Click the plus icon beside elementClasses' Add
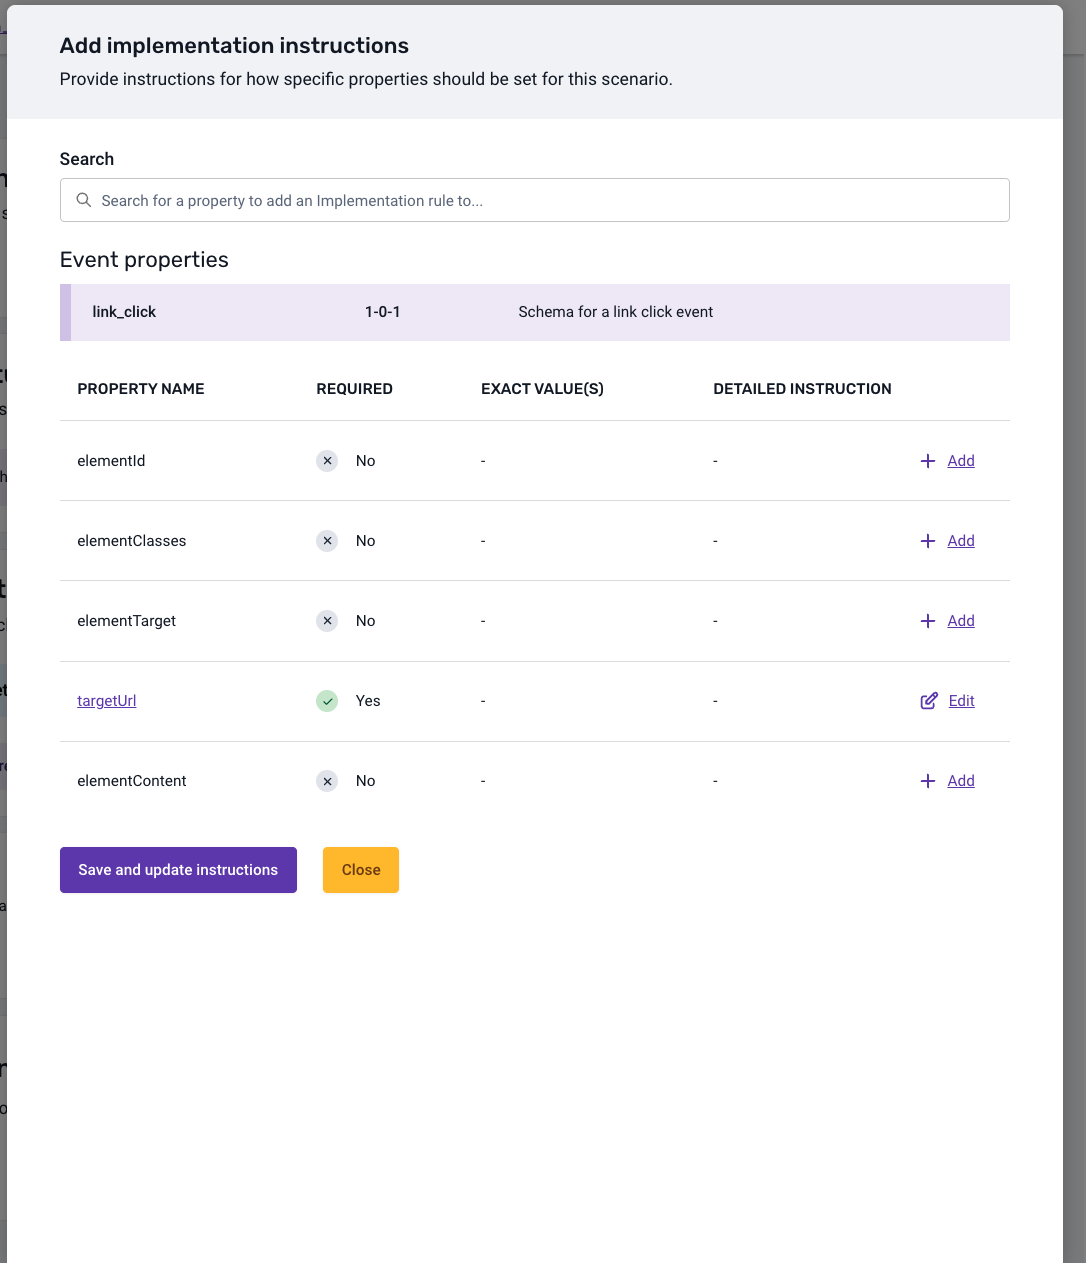Viewport: 1086px width, 1263px height. click(x=928, y=540)
